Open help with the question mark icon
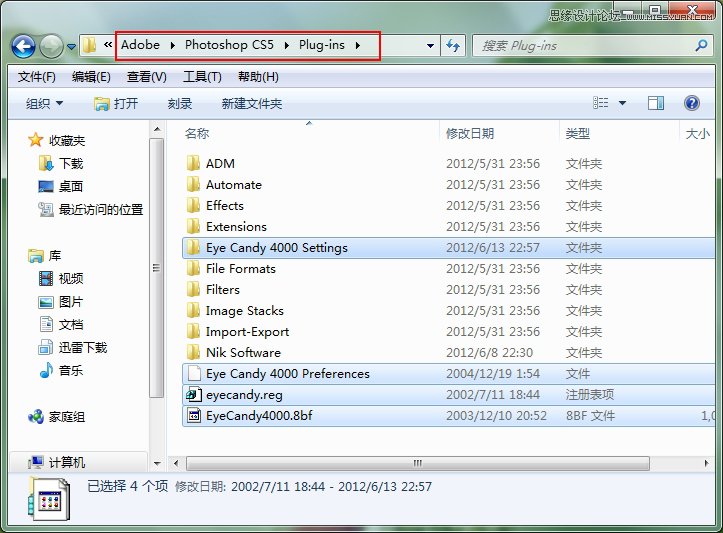 (x=692, y=103)
